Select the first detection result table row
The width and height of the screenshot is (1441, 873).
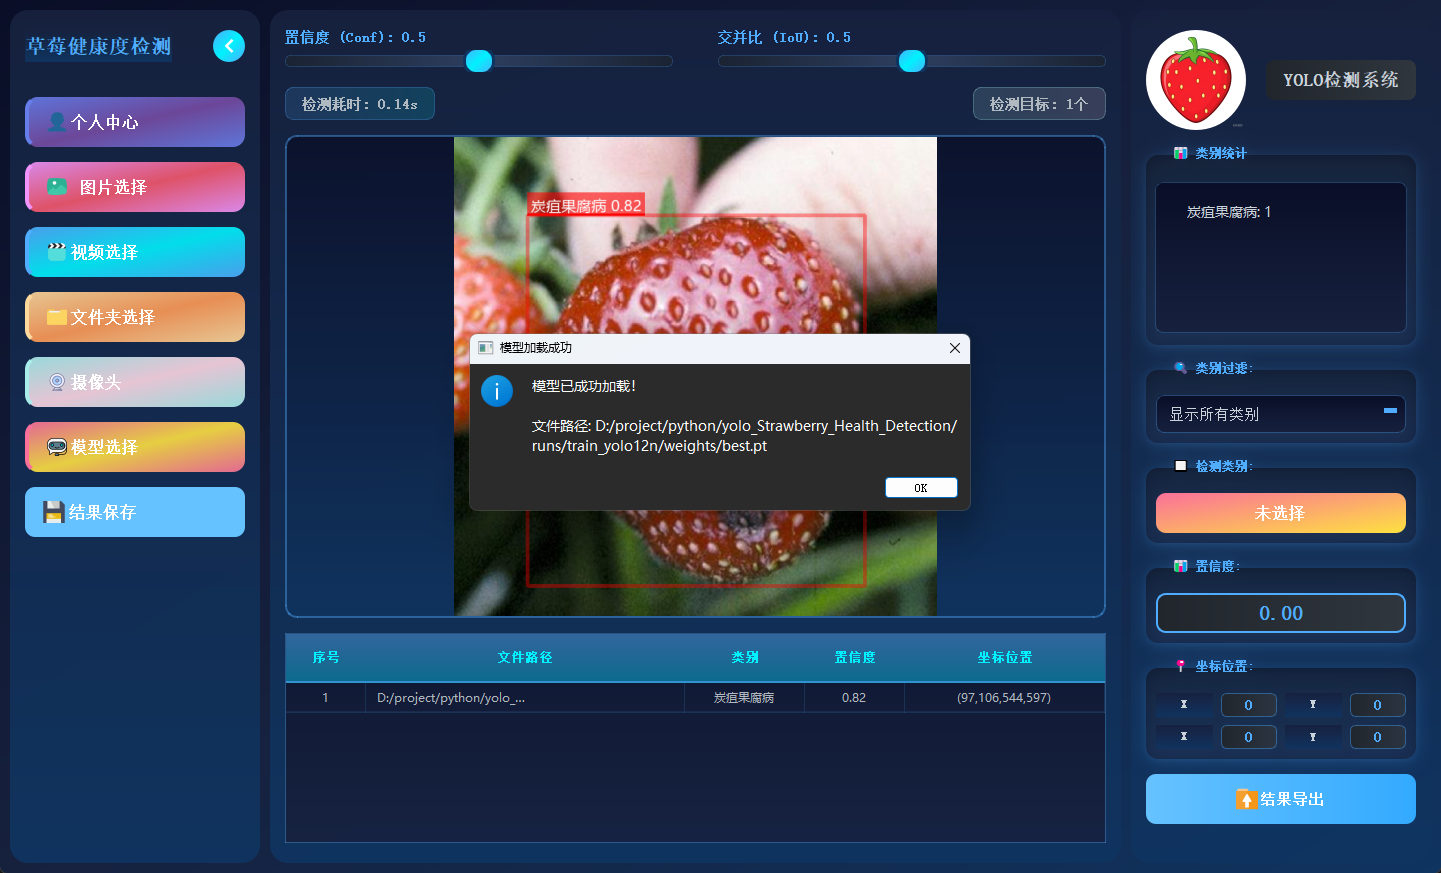point(695,698)
